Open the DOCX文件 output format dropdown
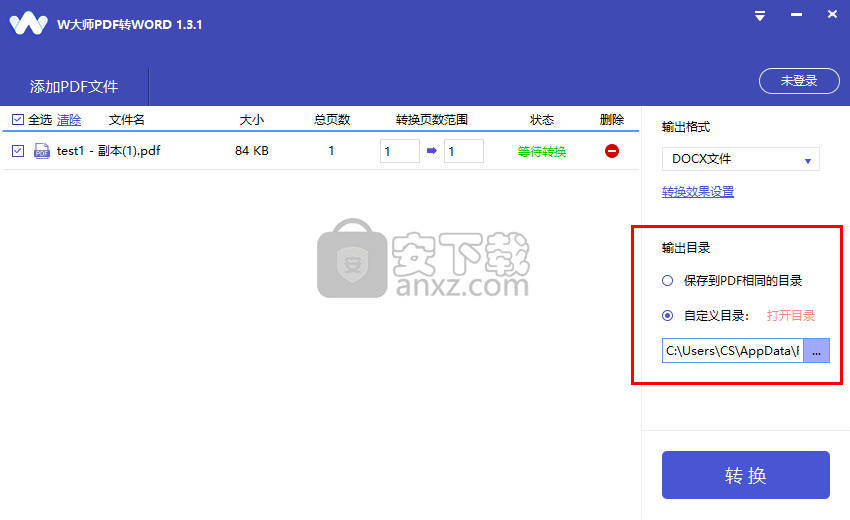Viewport: 850px width, 520px height. [740, 159]
